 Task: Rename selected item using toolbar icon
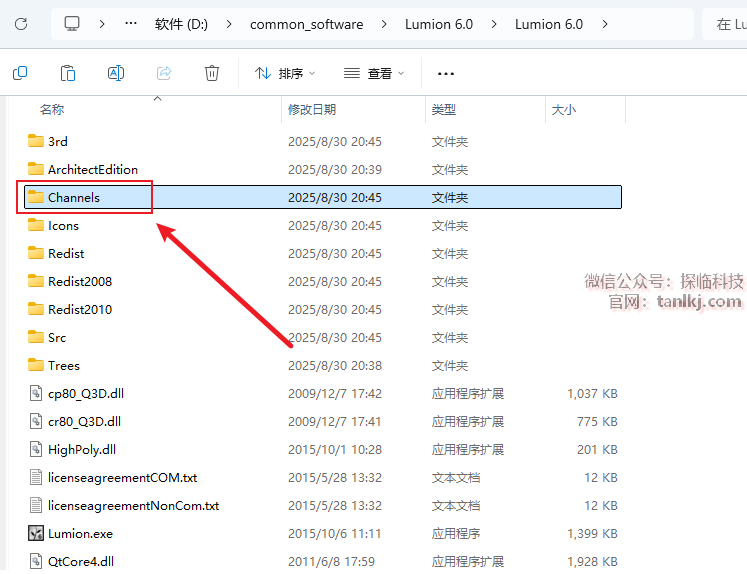point(116,73)
